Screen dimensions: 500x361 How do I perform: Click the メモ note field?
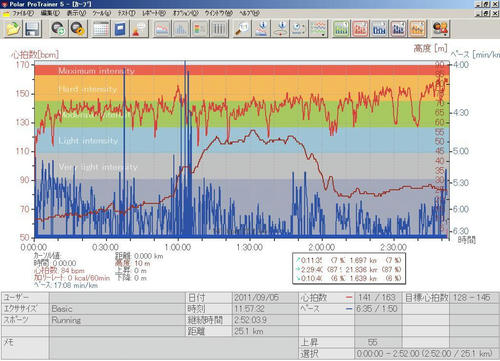(174, 348)
